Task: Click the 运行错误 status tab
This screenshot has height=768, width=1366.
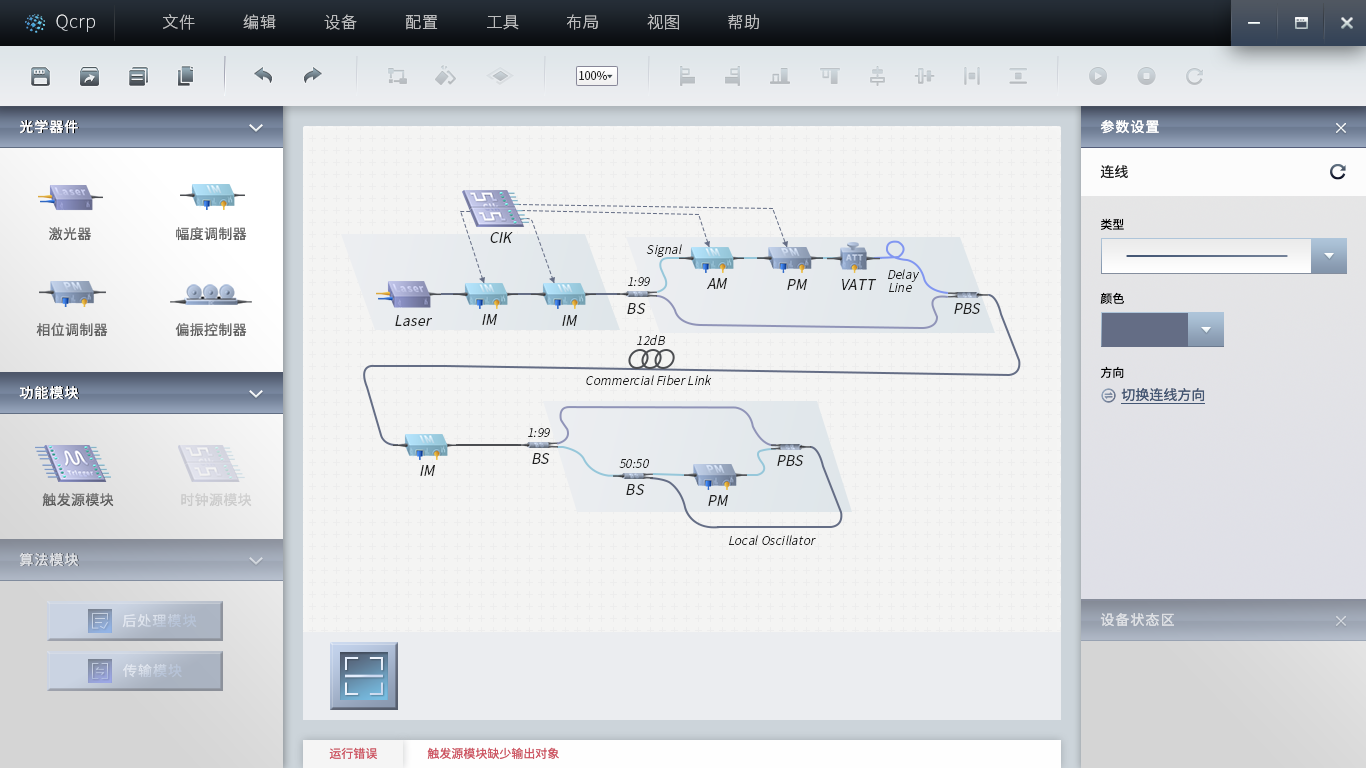Action: pyautogui.click(x=353, y=754)
